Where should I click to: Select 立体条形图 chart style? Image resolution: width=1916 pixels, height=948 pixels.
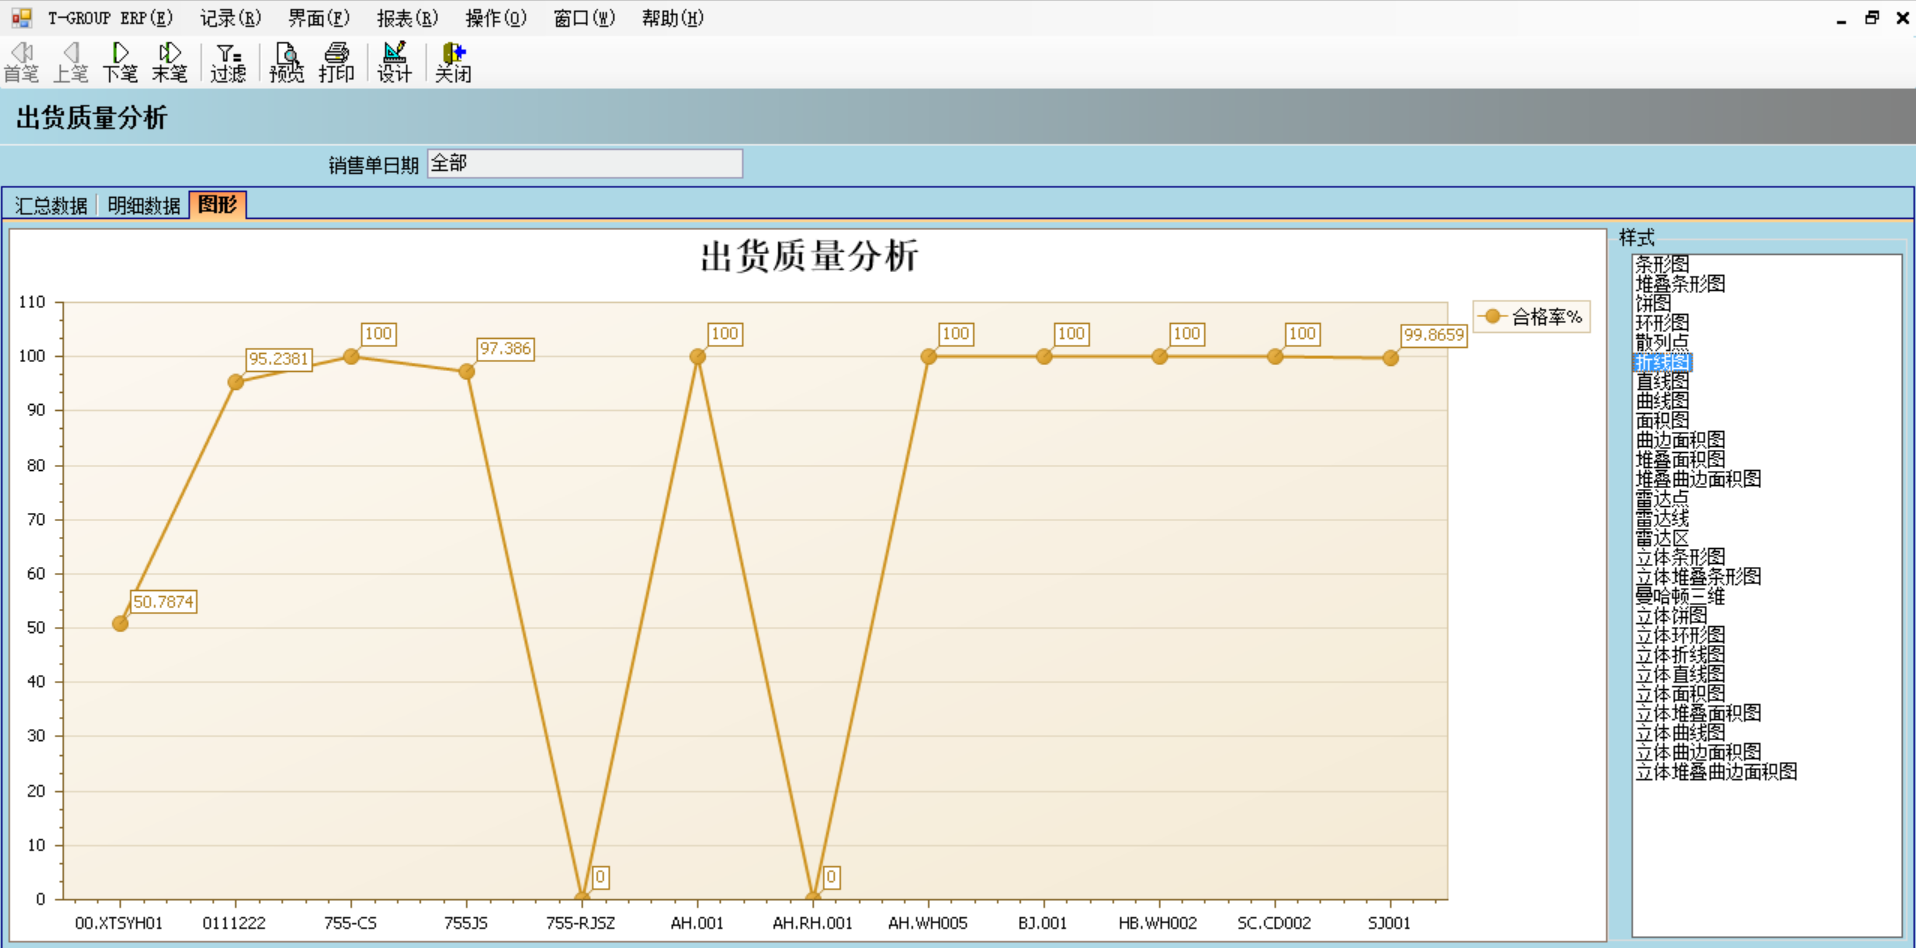pyautogui.click(x=1680, y=557)
